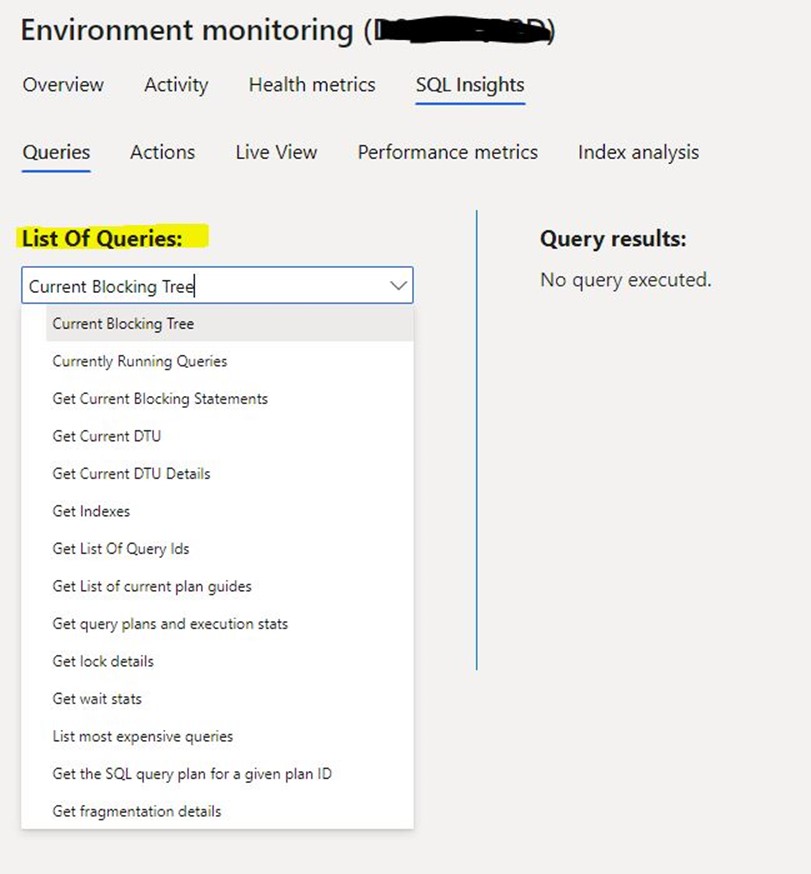Select Current Blocking Tree option in list

tap(230, 324)
